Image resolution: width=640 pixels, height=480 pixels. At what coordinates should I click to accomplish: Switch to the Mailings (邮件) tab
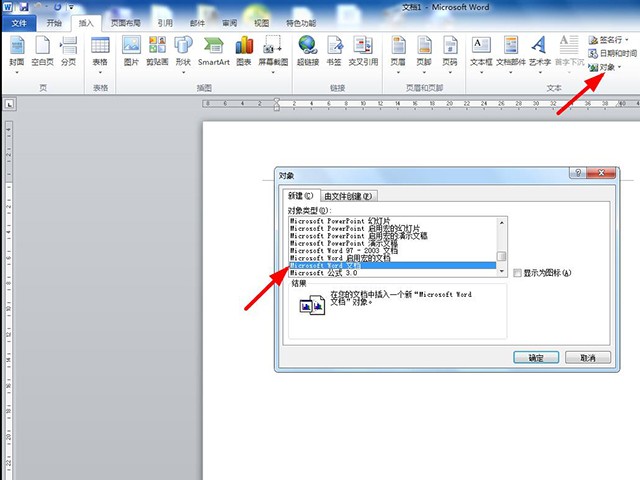point(198,23)
